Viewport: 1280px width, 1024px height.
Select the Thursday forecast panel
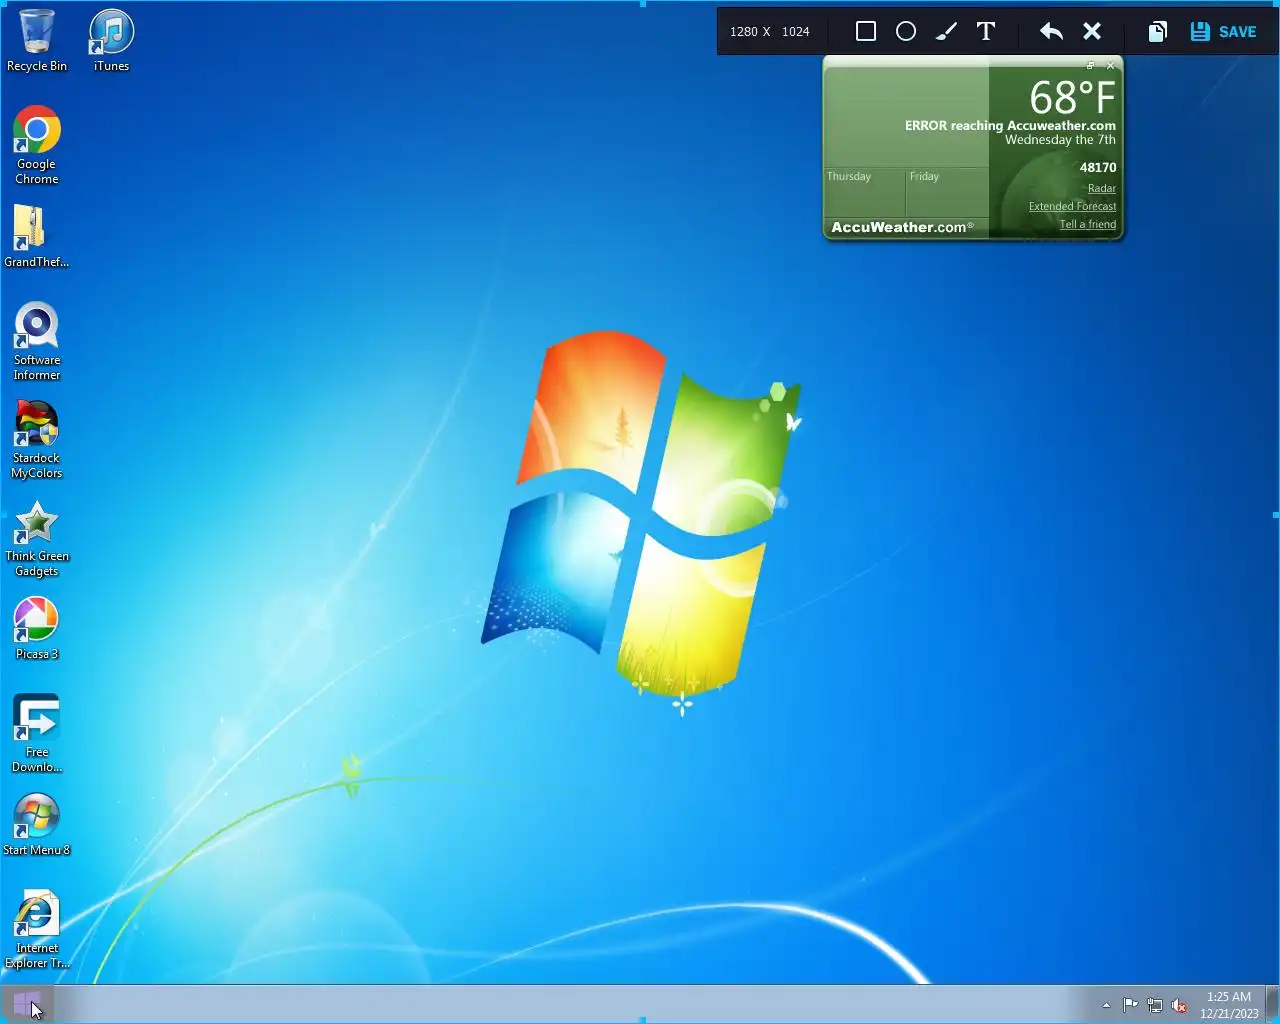[x=865, y=192]
